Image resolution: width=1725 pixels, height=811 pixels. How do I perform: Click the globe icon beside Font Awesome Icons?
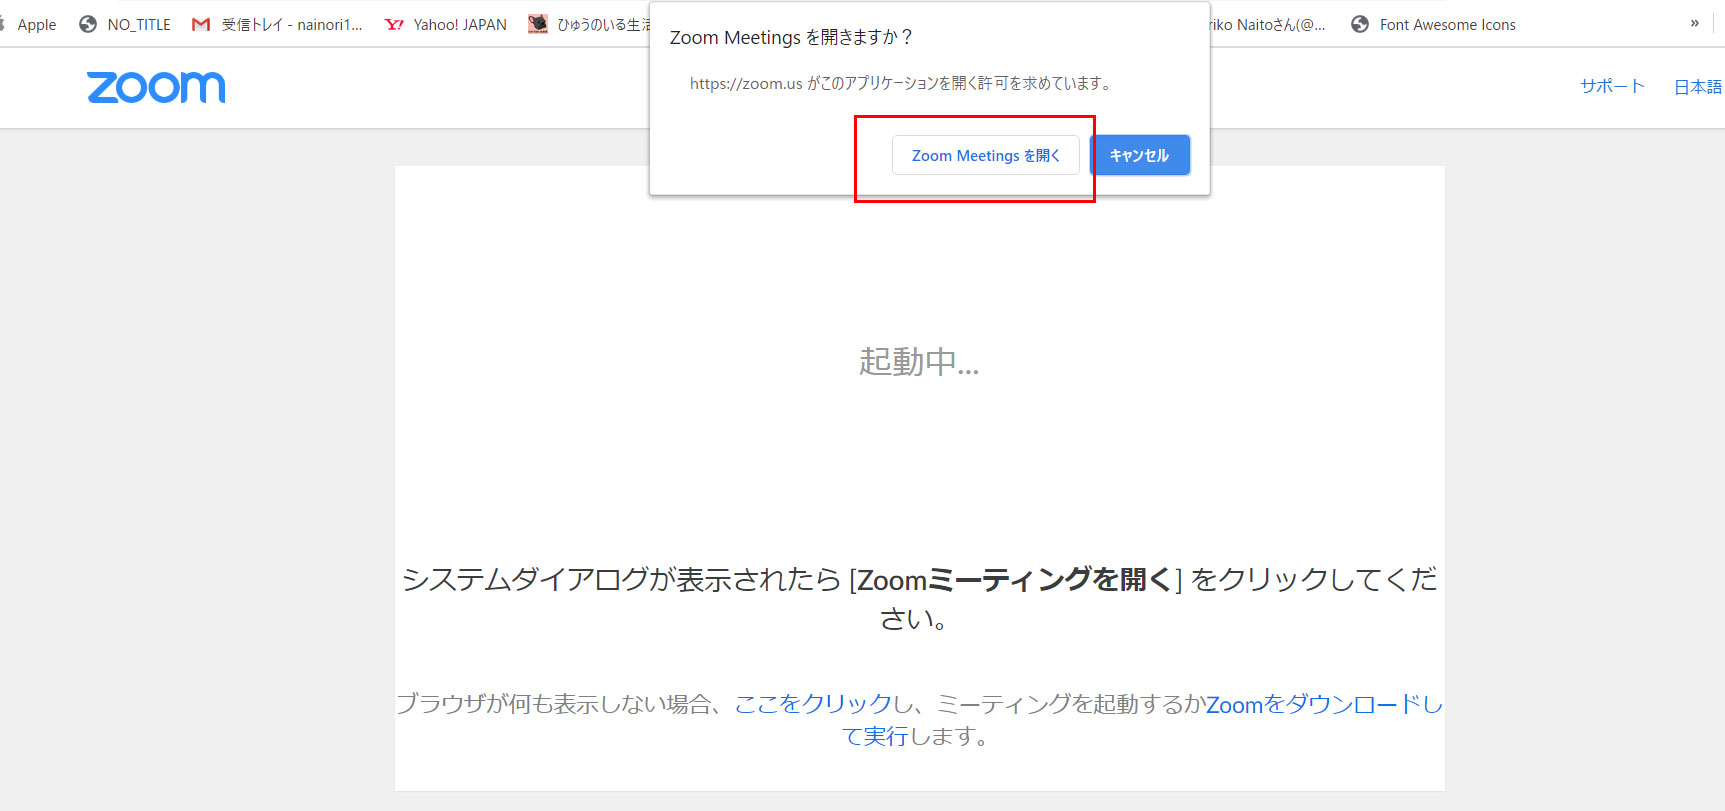pyautogui.click(x=1360, y=24)
